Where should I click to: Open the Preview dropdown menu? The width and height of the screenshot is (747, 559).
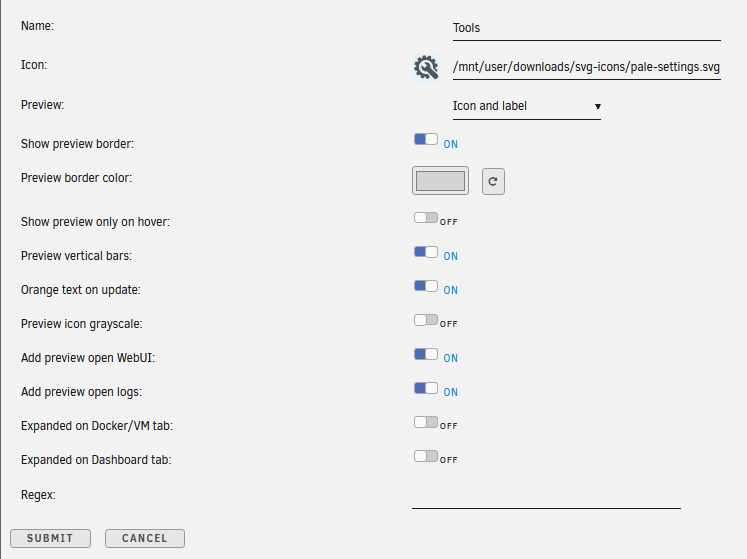coord(526,106)
